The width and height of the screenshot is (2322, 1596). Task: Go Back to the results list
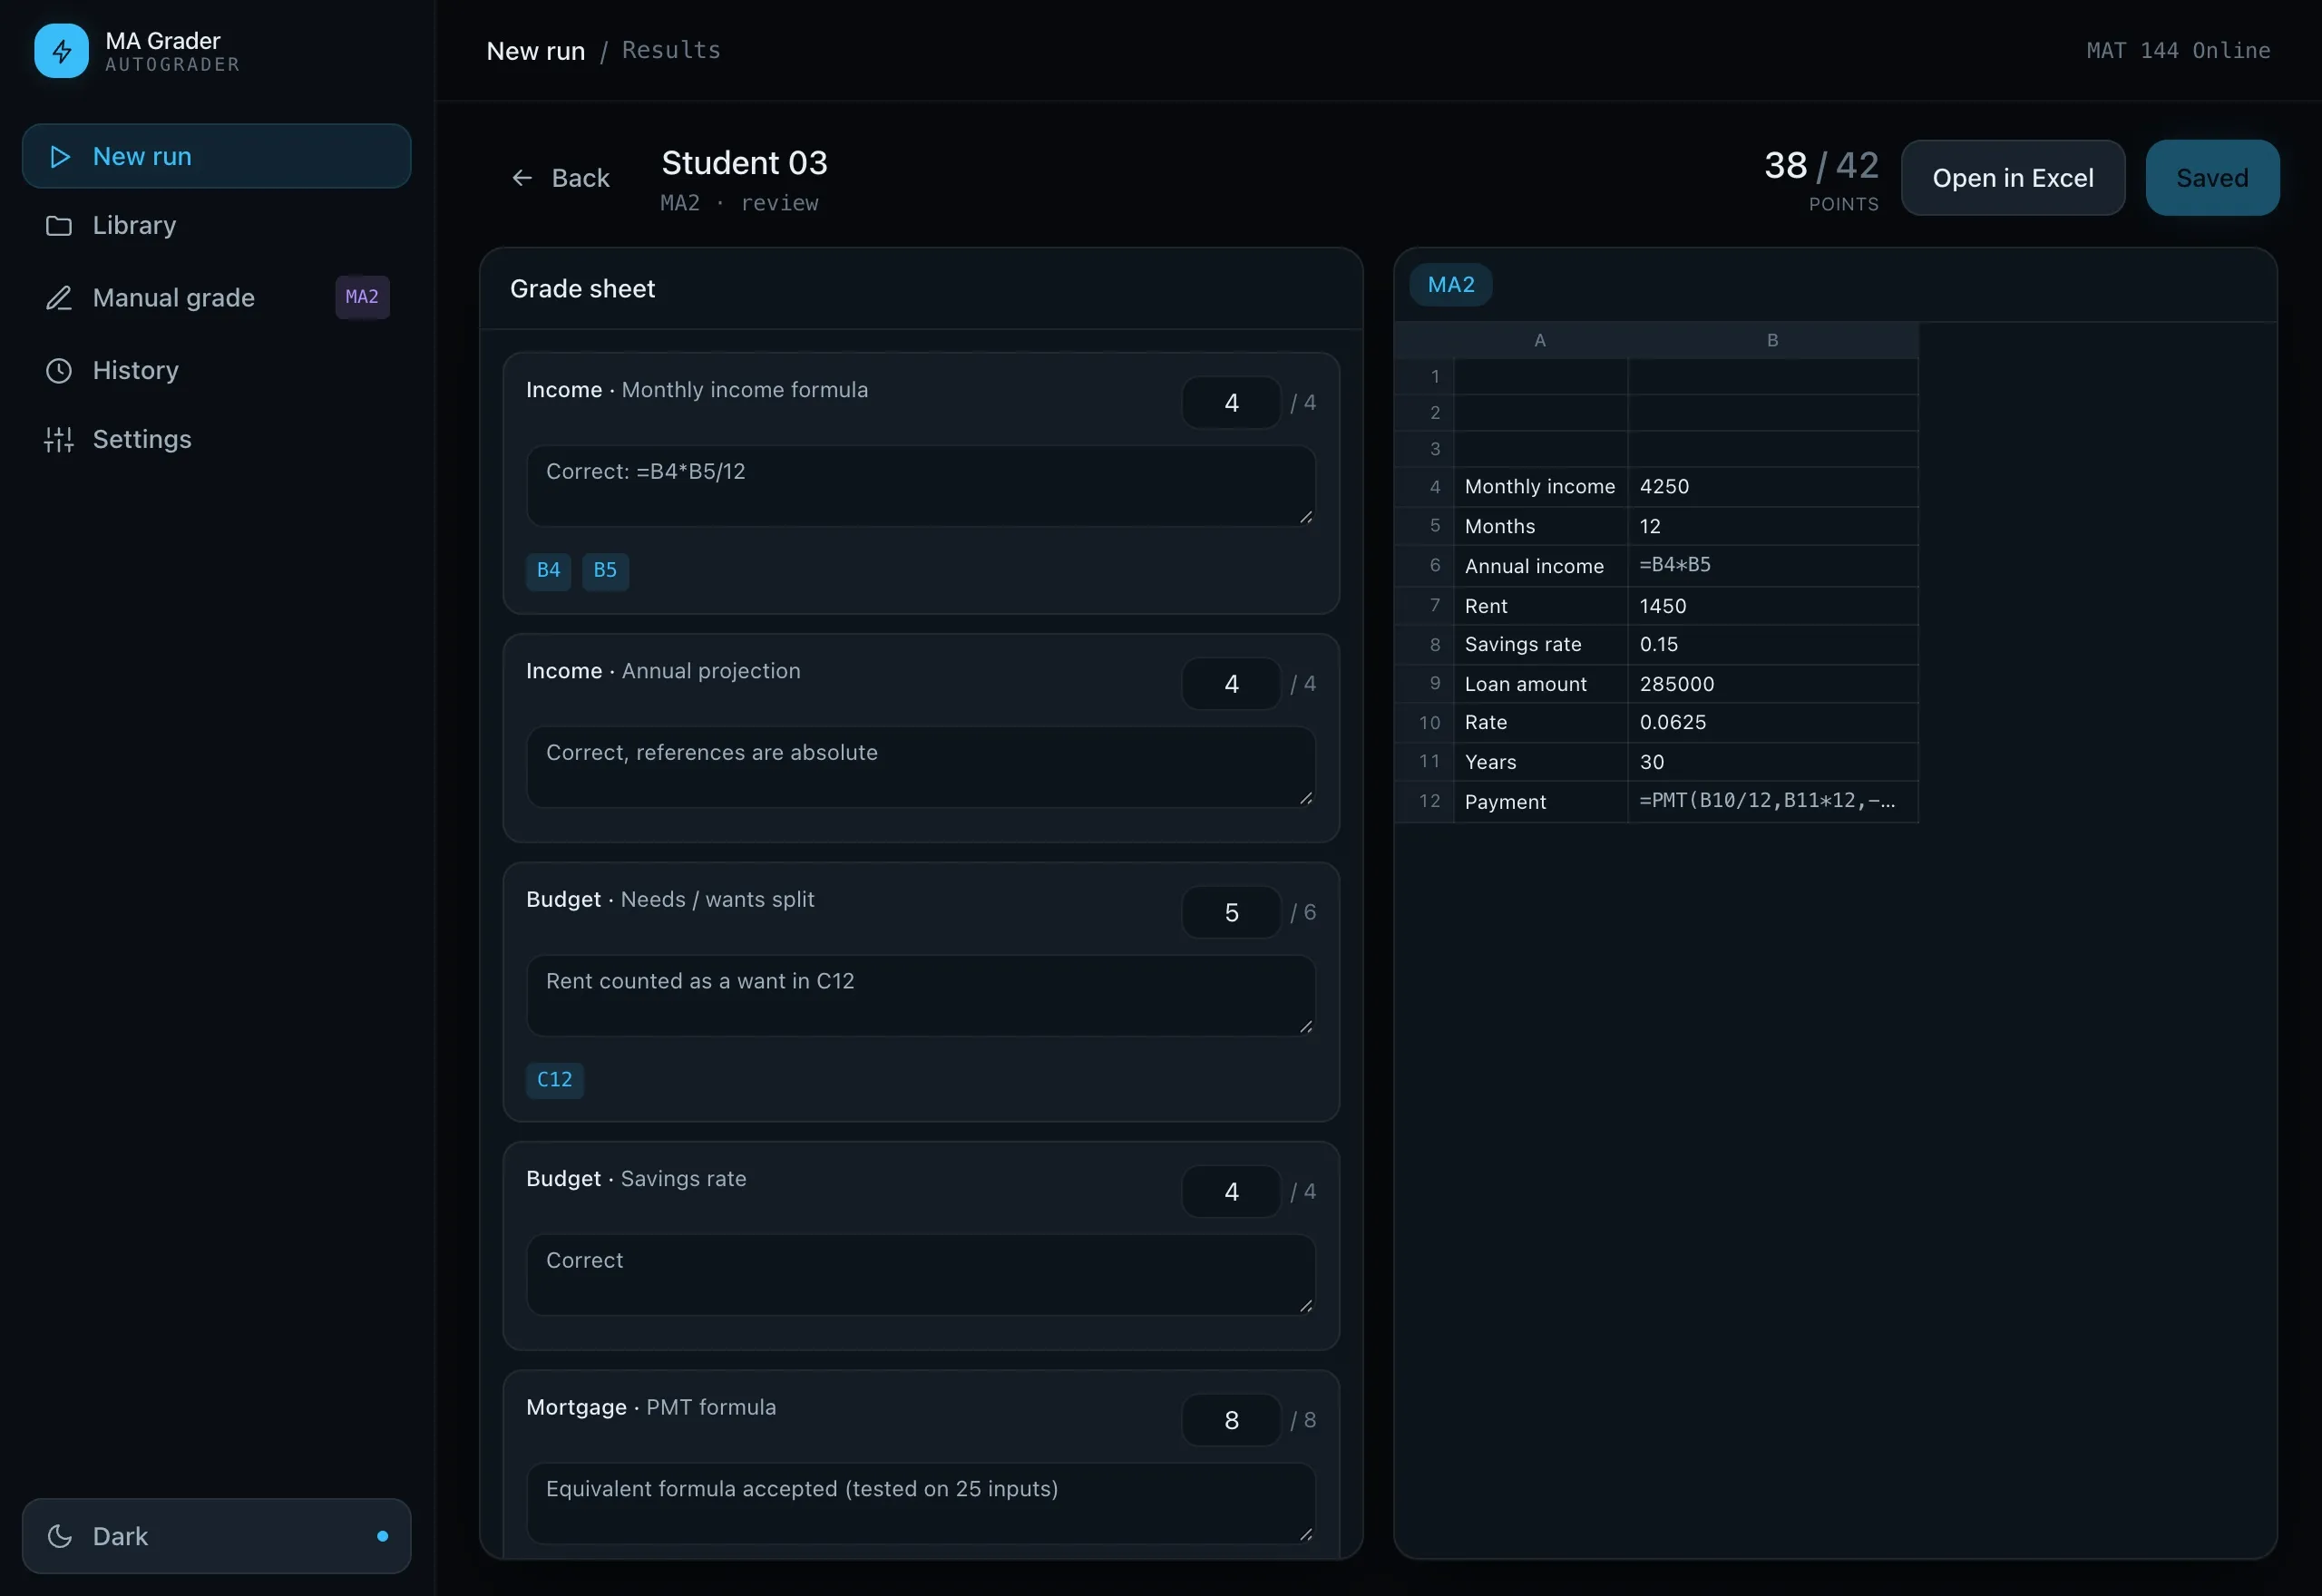click(x=560, y=178)
